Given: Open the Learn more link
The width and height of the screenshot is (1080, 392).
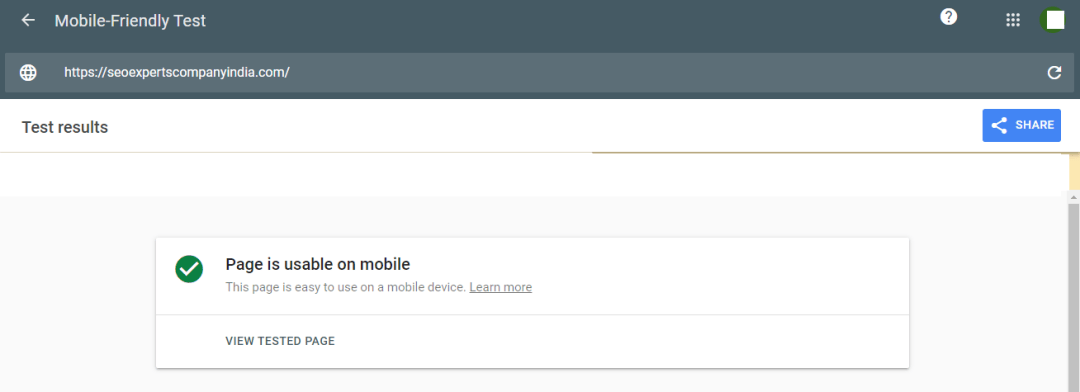Looking at the screenshot, I should coord(501,287).
